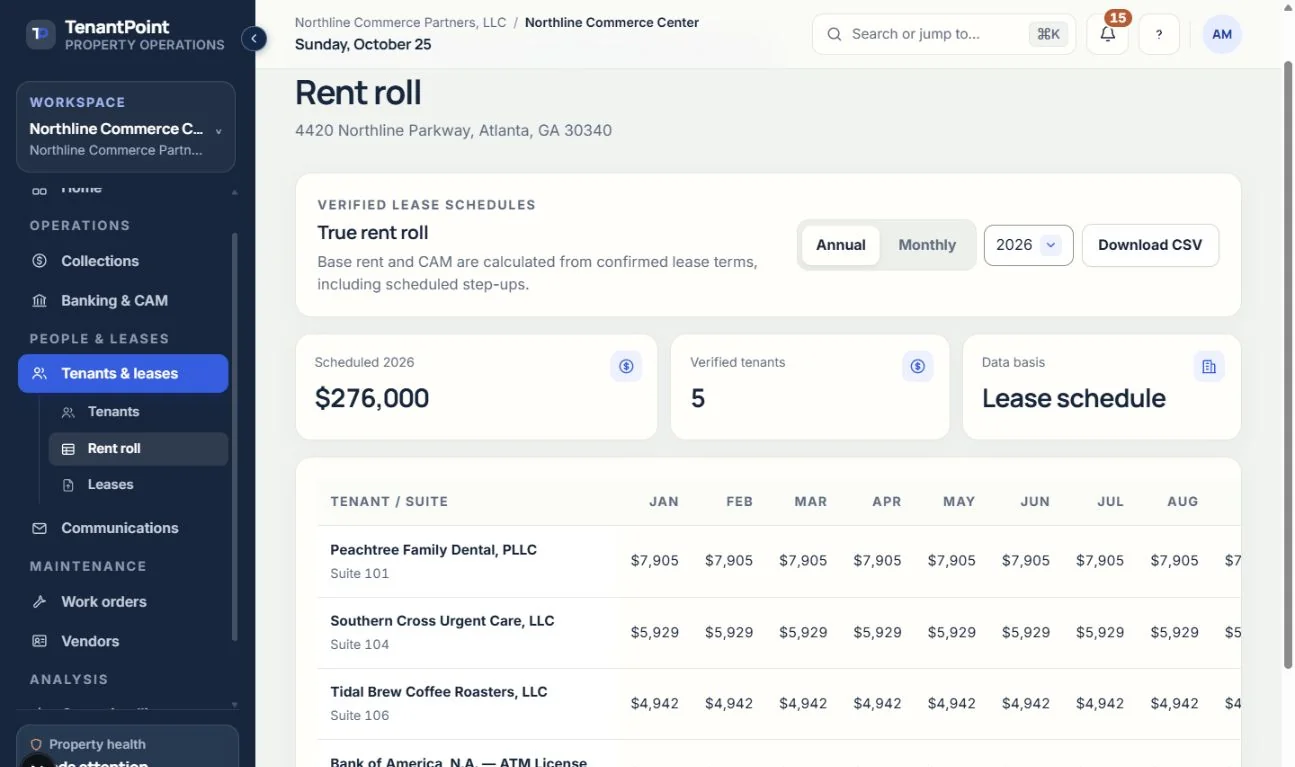Go to Banking & CAM
Screen dimensions: 1295x767
click(x=123, y=301)
